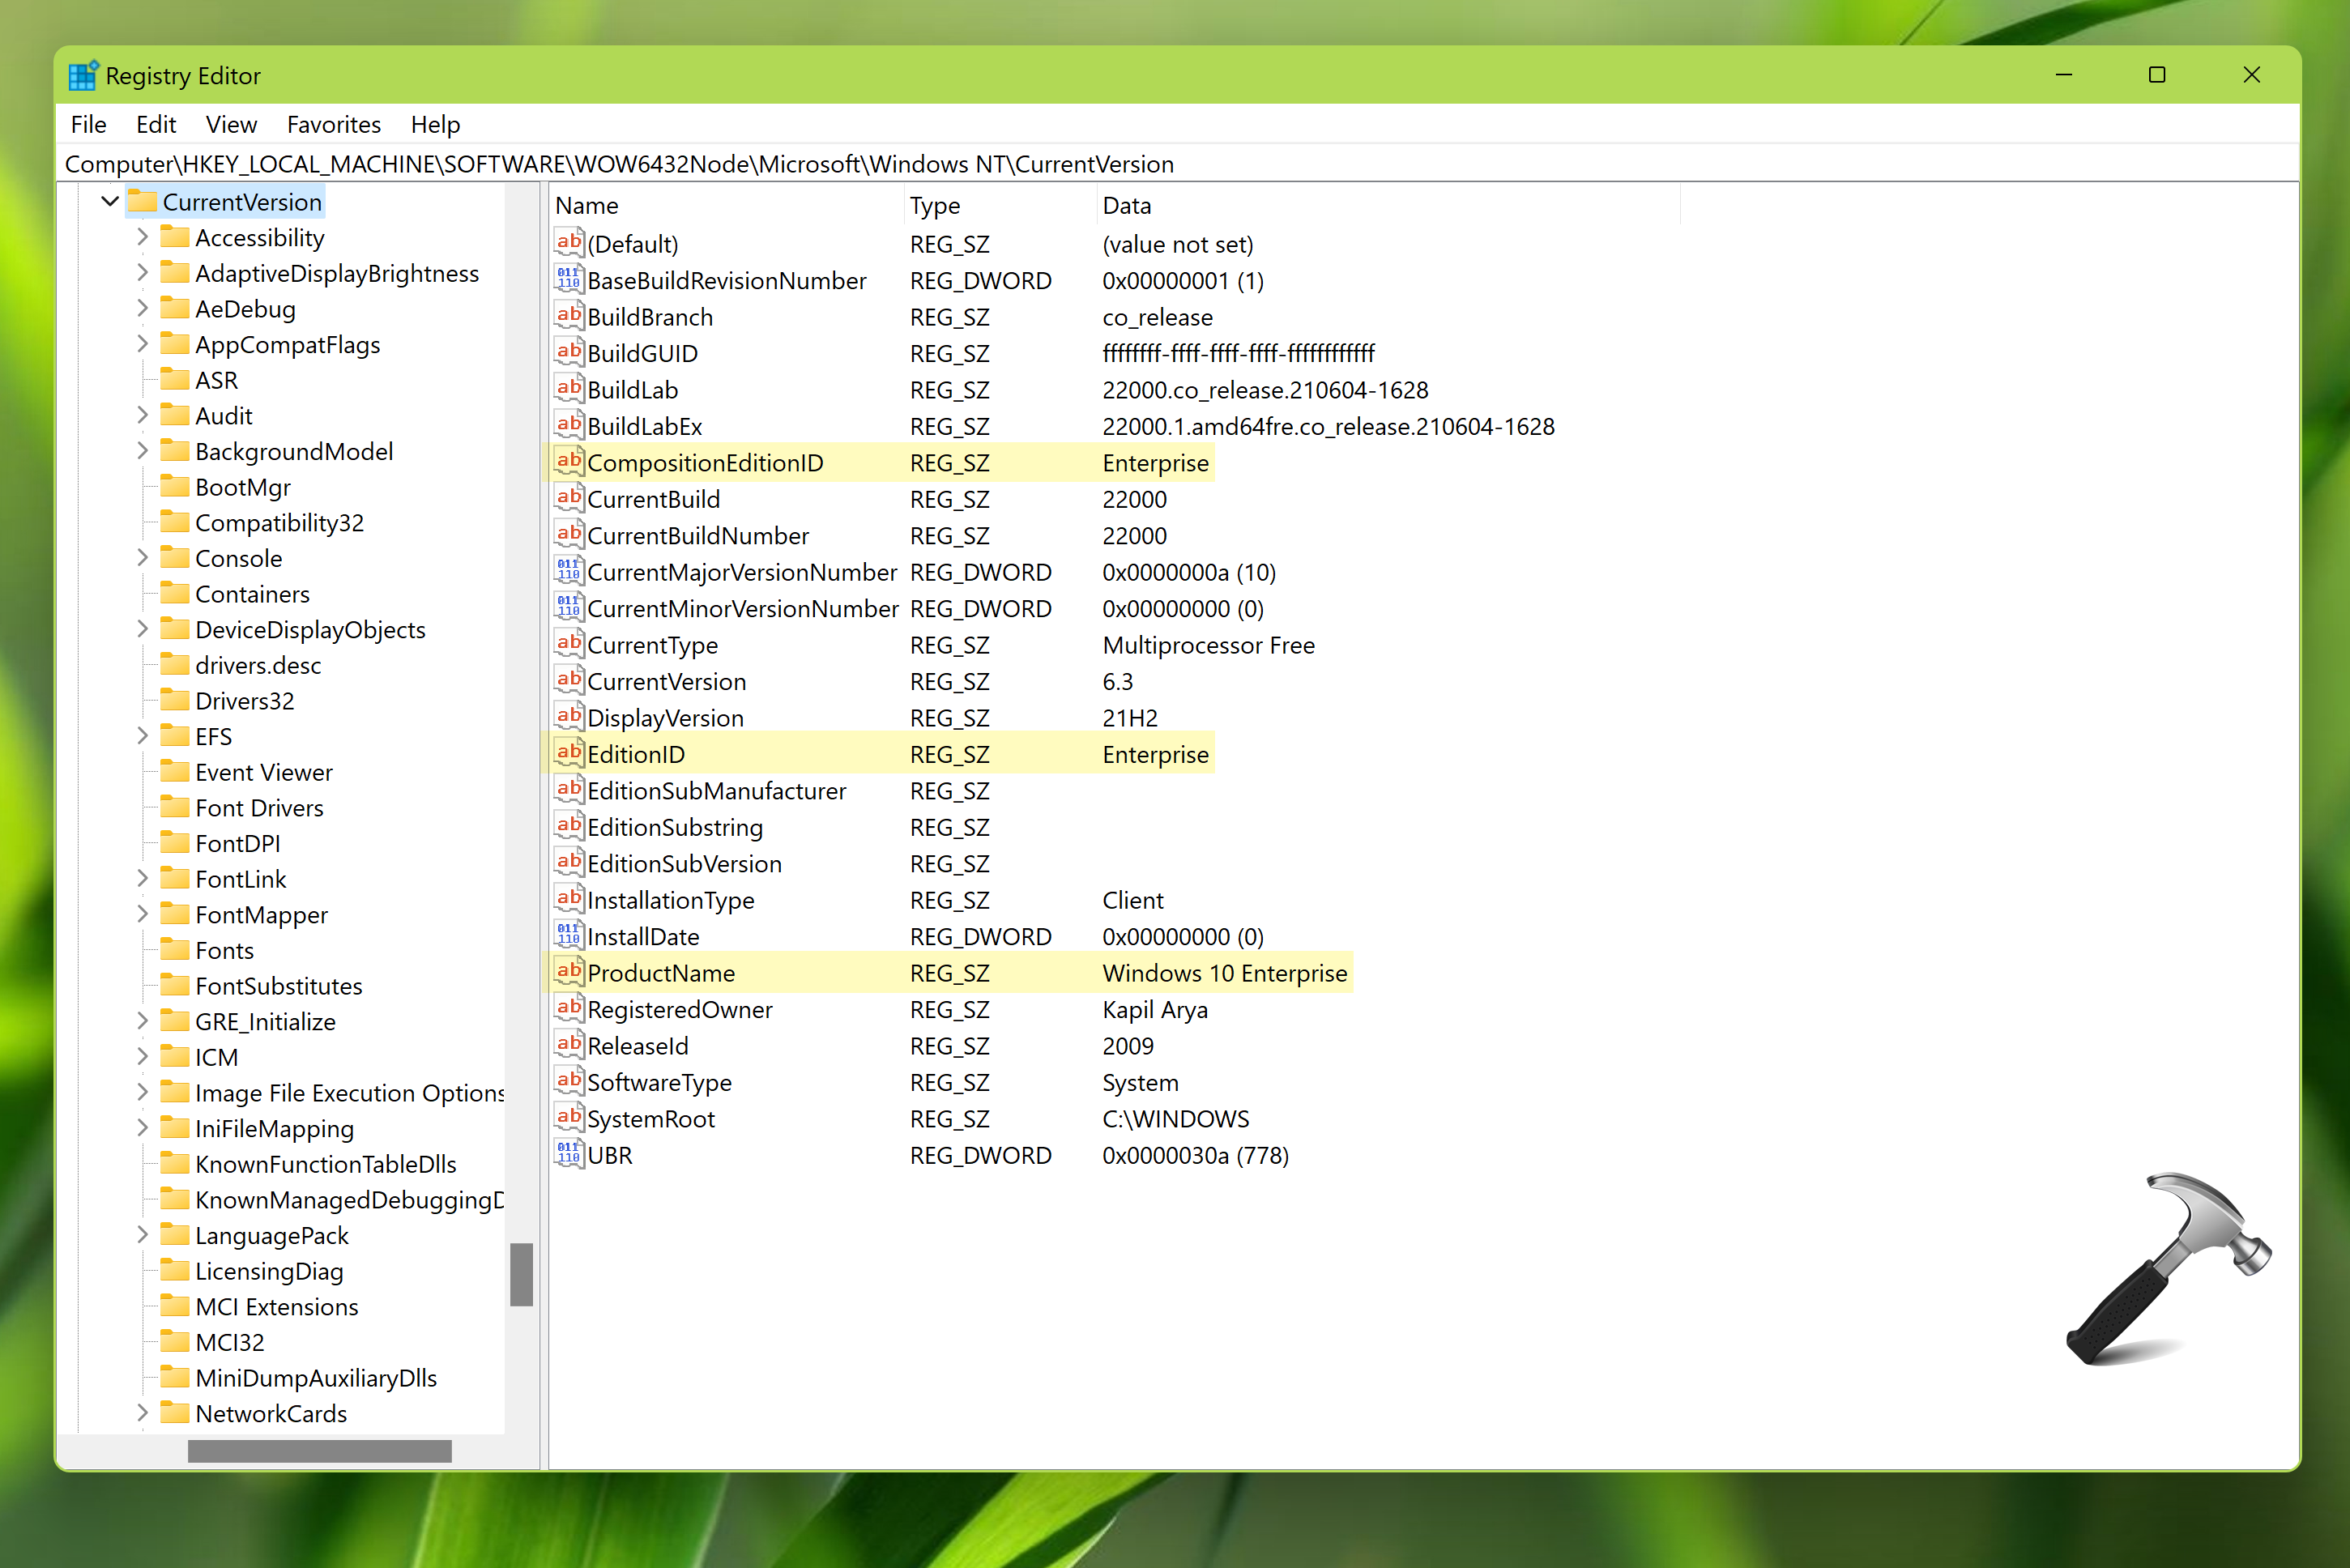
Task: Expand the FontLink registry key
Action: [x=142, y=878]
